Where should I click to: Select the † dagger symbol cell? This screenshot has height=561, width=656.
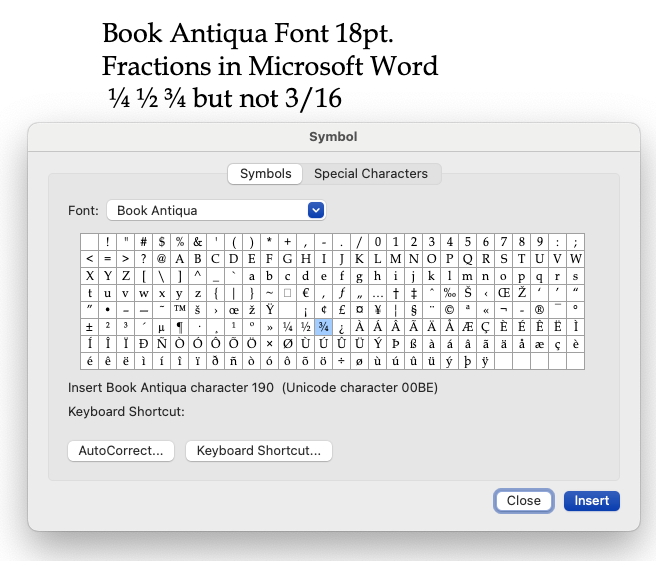tap(395, 293)
